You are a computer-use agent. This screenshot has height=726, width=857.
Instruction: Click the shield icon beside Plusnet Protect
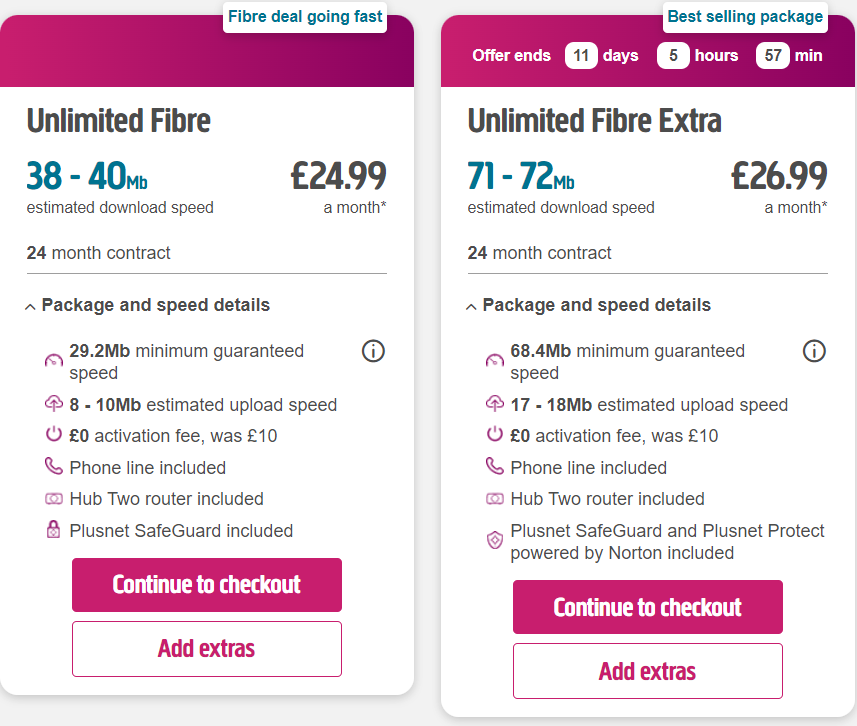pos(494,540)
